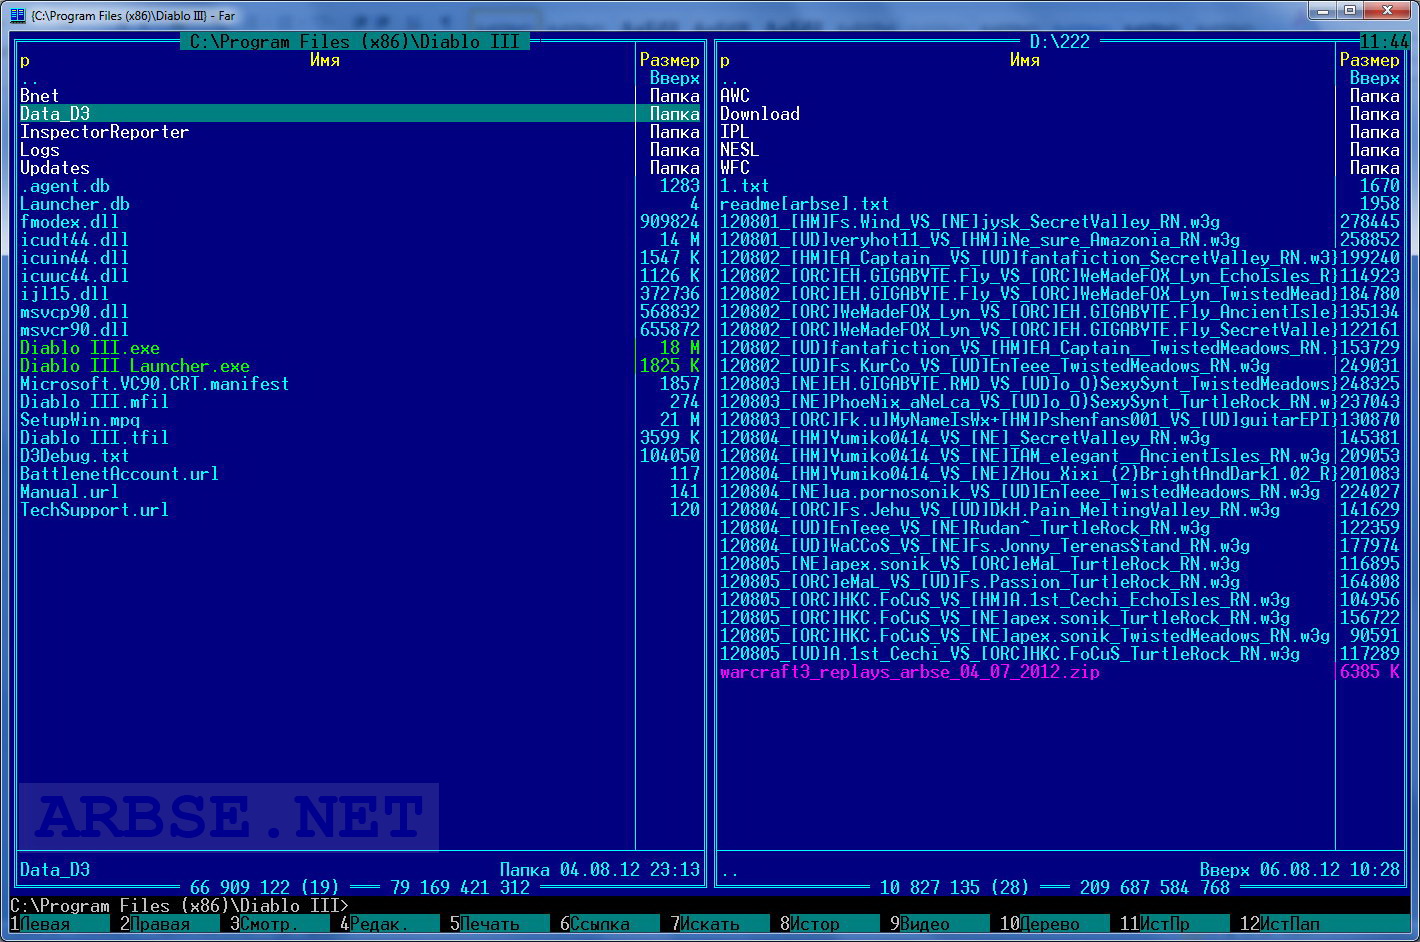Select the replay 120804_[UD]EnTeee_VS_[NE]Rudan^_TurtleRock_RN.w3g
The height and width of the screenshot is (942, 1420).
[965, 528]
